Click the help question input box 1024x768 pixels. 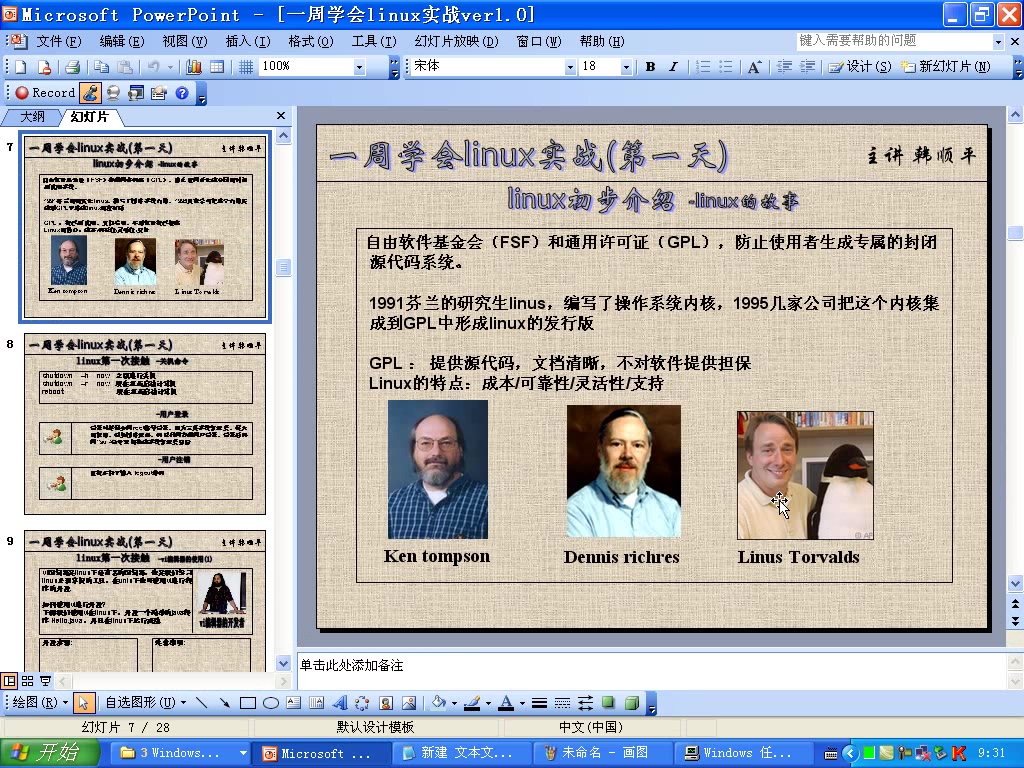pyautogui.click(x=893, y=41)
